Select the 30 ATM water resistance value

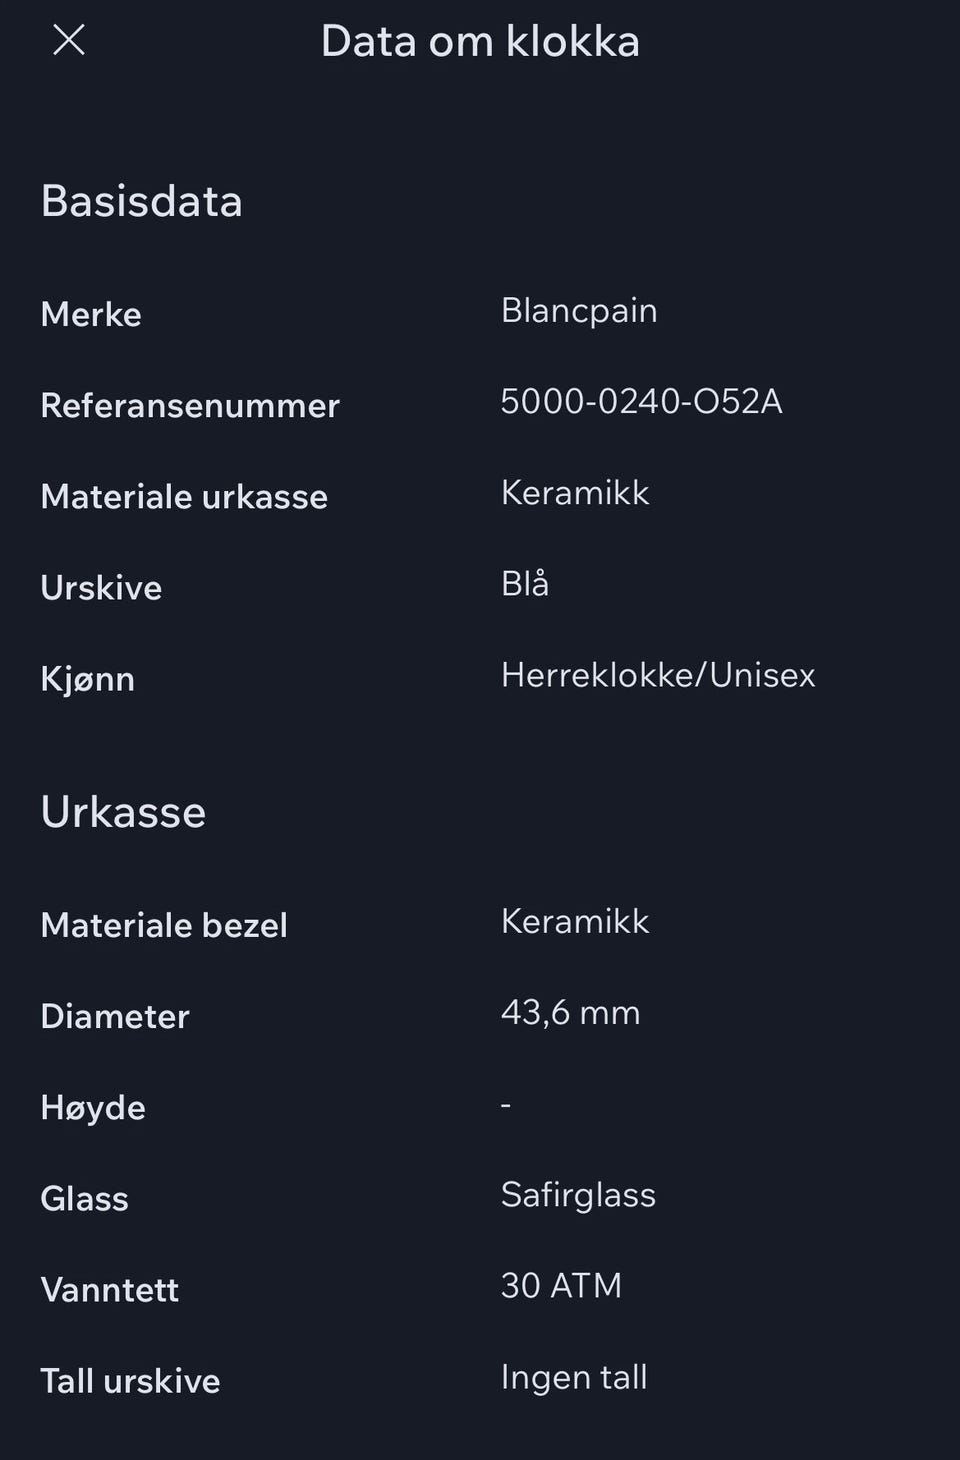pos(561,1286)
